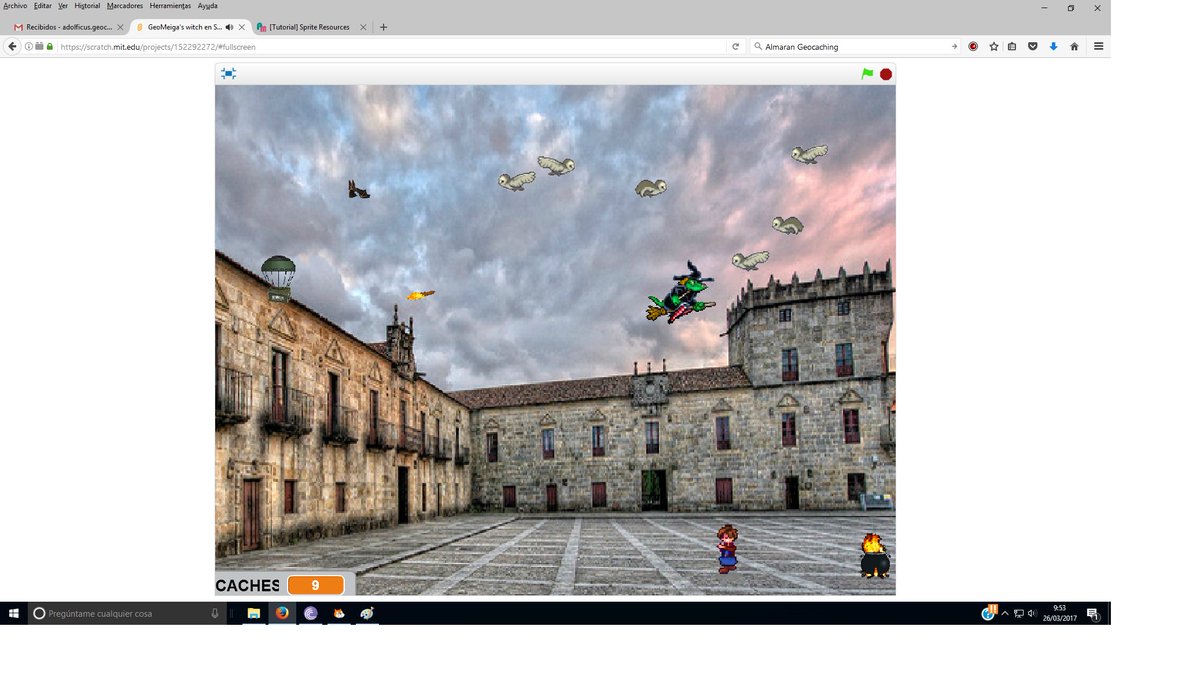Show hidden system tray icons
1200x674 pixels.
click(1005, 613)
